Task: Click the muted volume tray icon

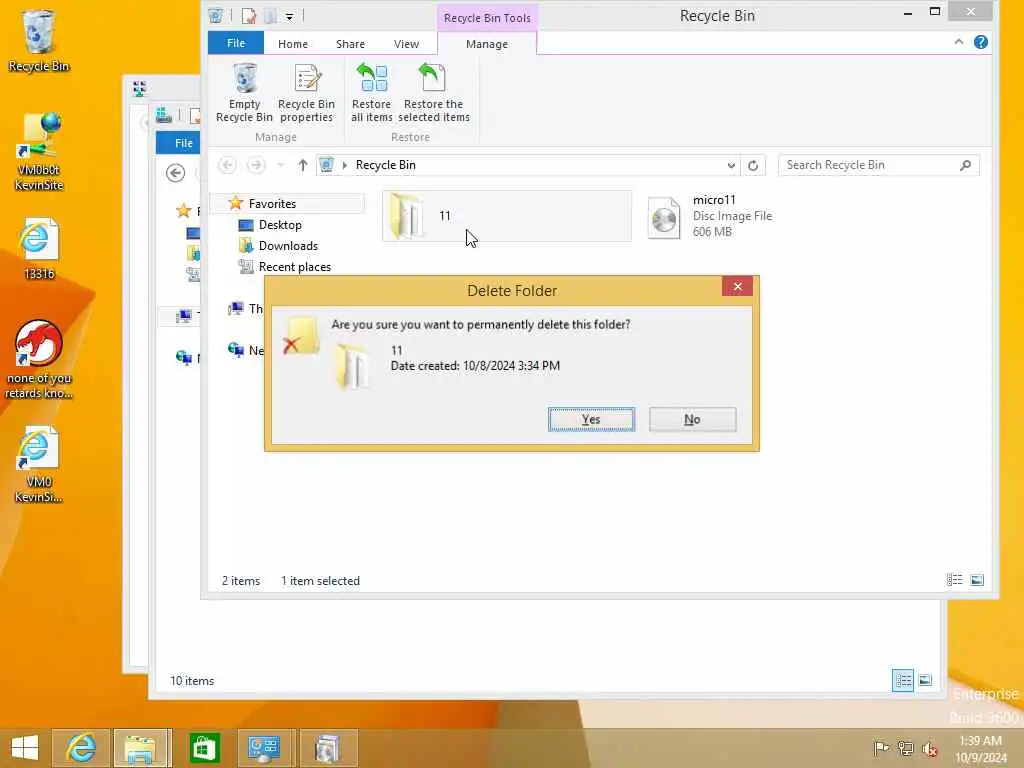Action: [x=930, y=748]
